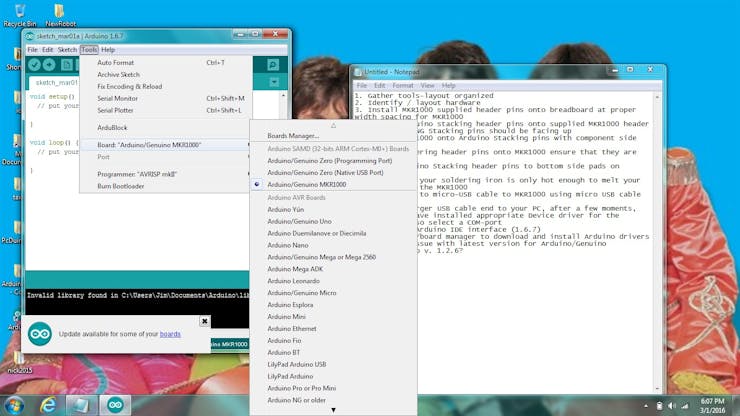740x416 pixels.
Task: Select Arduino Mega ADK board
Action: (x=333, y=269)
